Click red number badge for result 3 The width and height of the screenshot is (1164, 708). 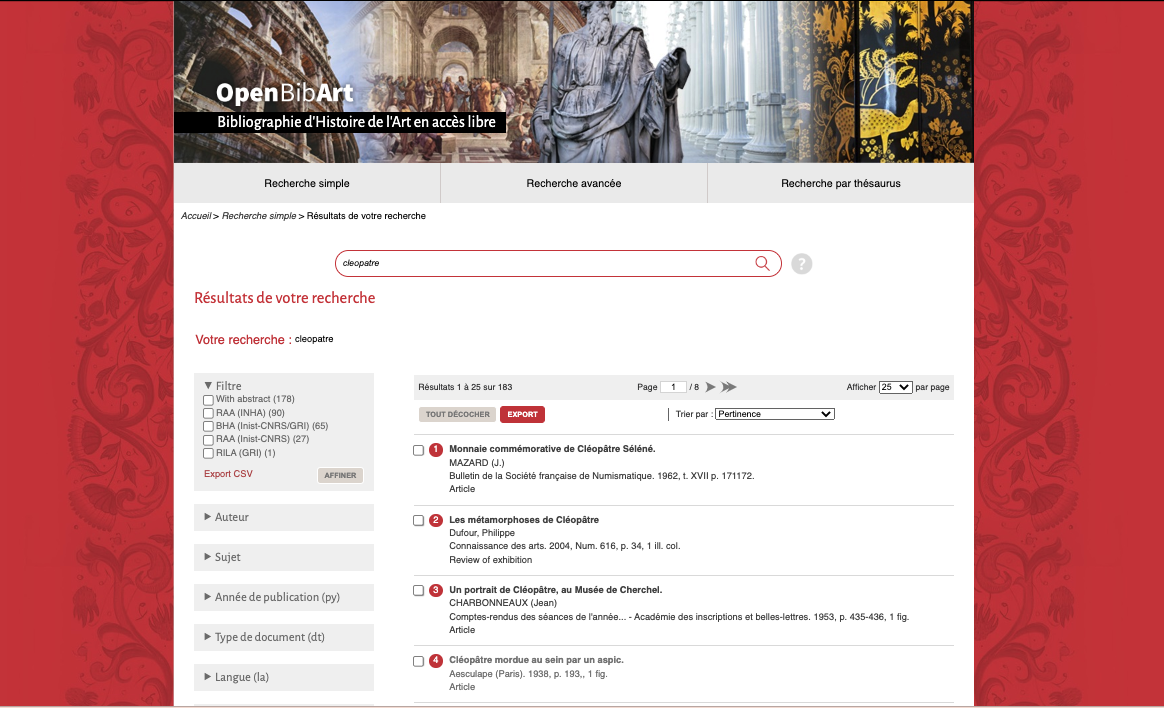[x=436, y=590]
